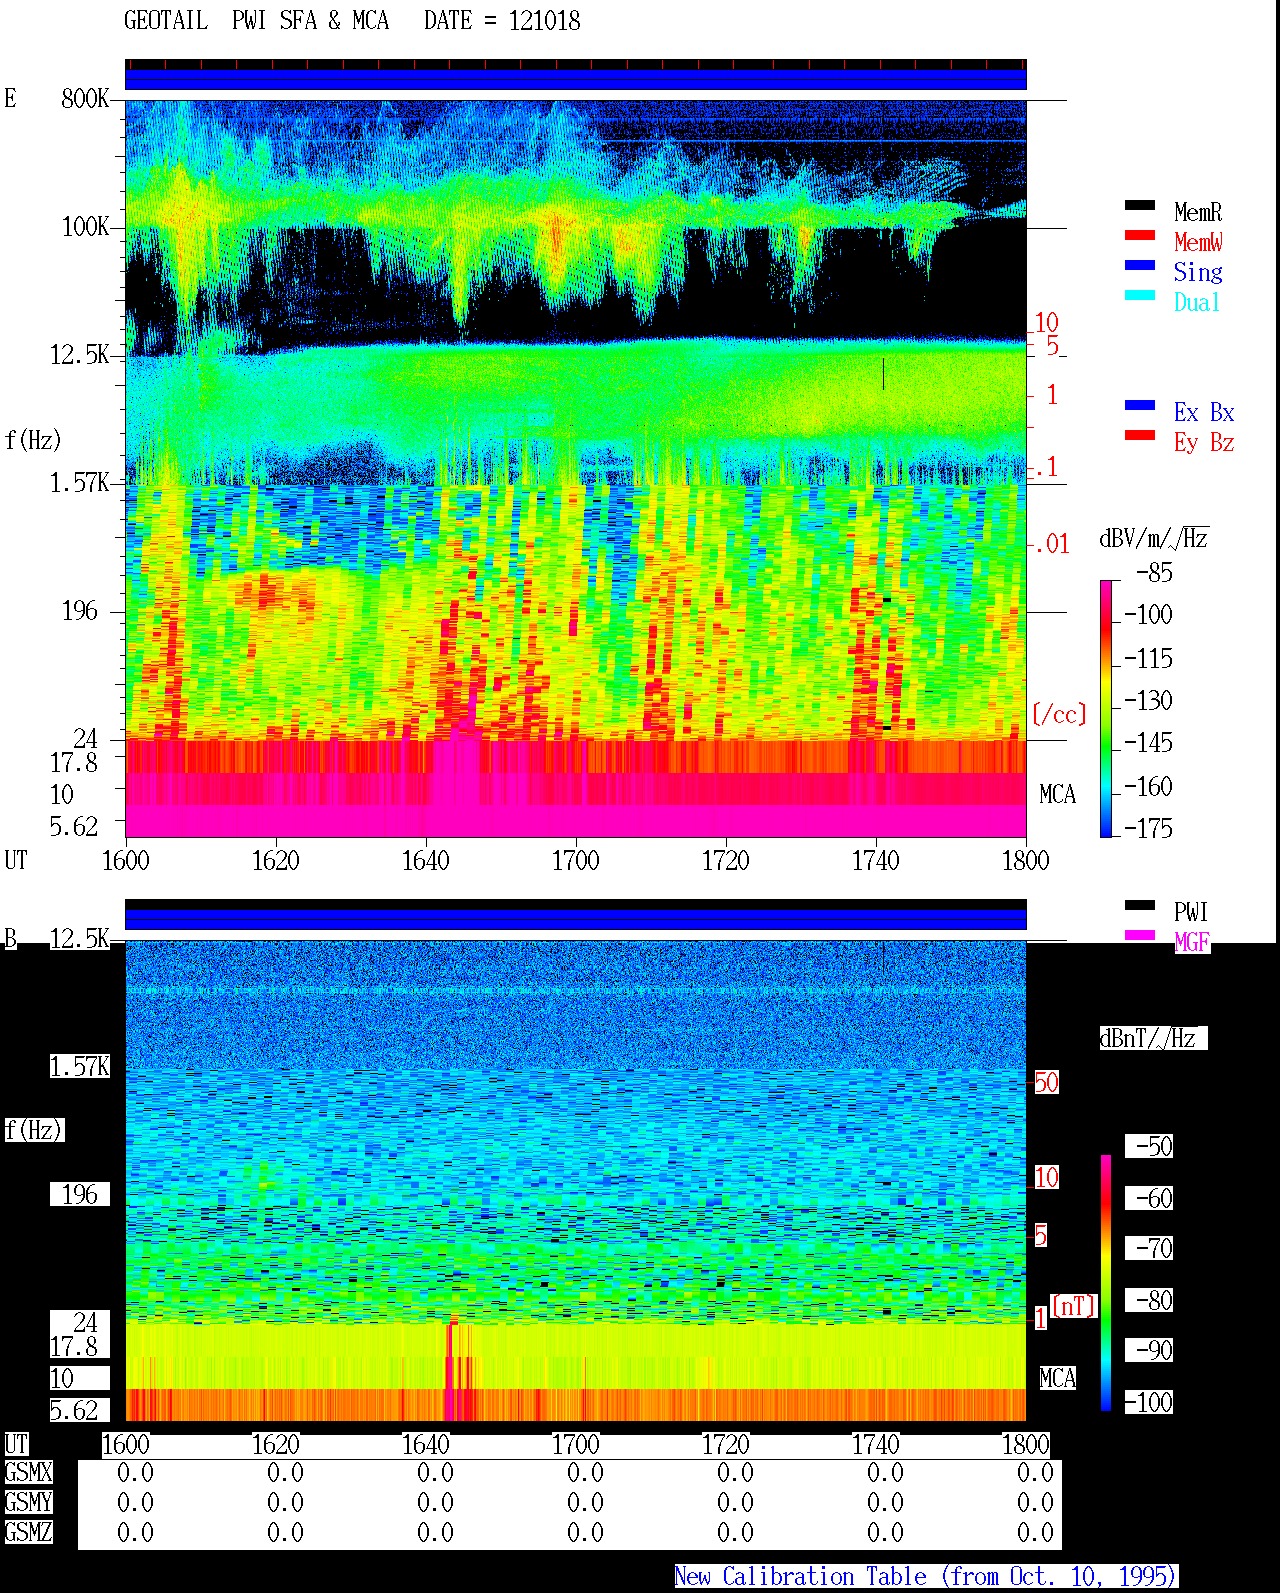Click the 17.8 label on the E panel
Screen dimensions: 1280x1593
click(74, 762)
